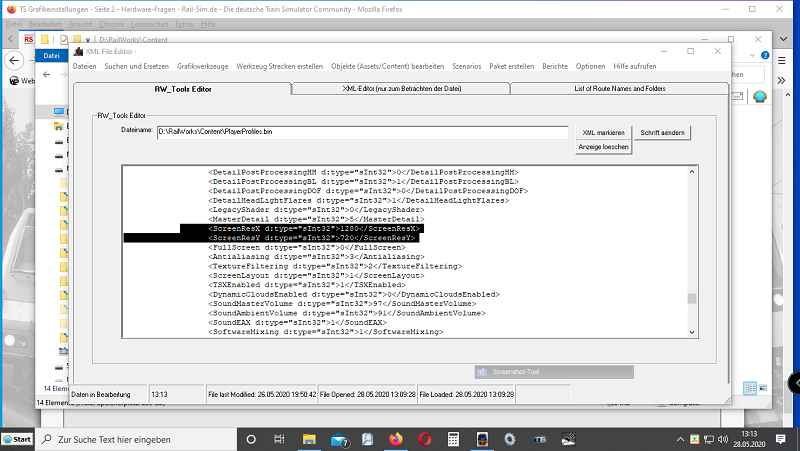
Task: Open the Optionen menu
Action: [x=590, y=66]
